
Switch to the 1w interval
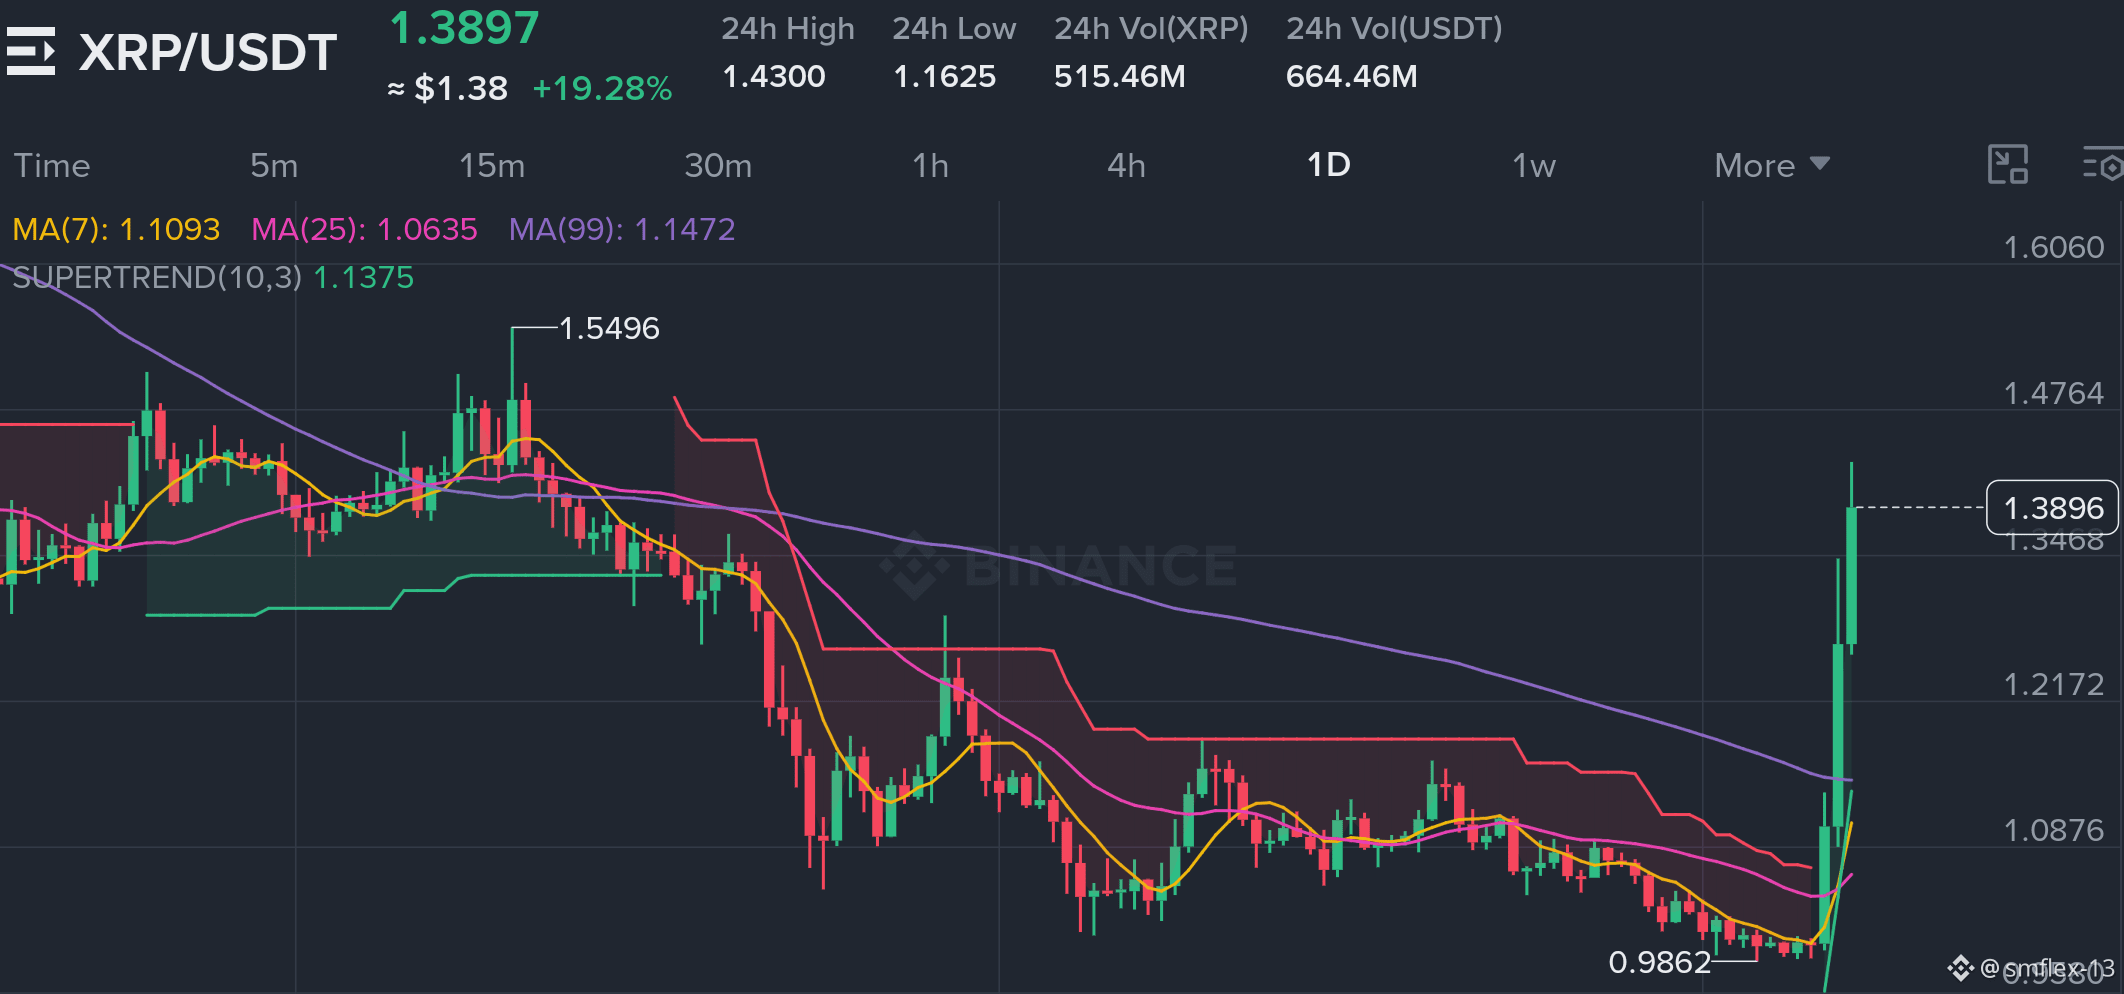1534,165
